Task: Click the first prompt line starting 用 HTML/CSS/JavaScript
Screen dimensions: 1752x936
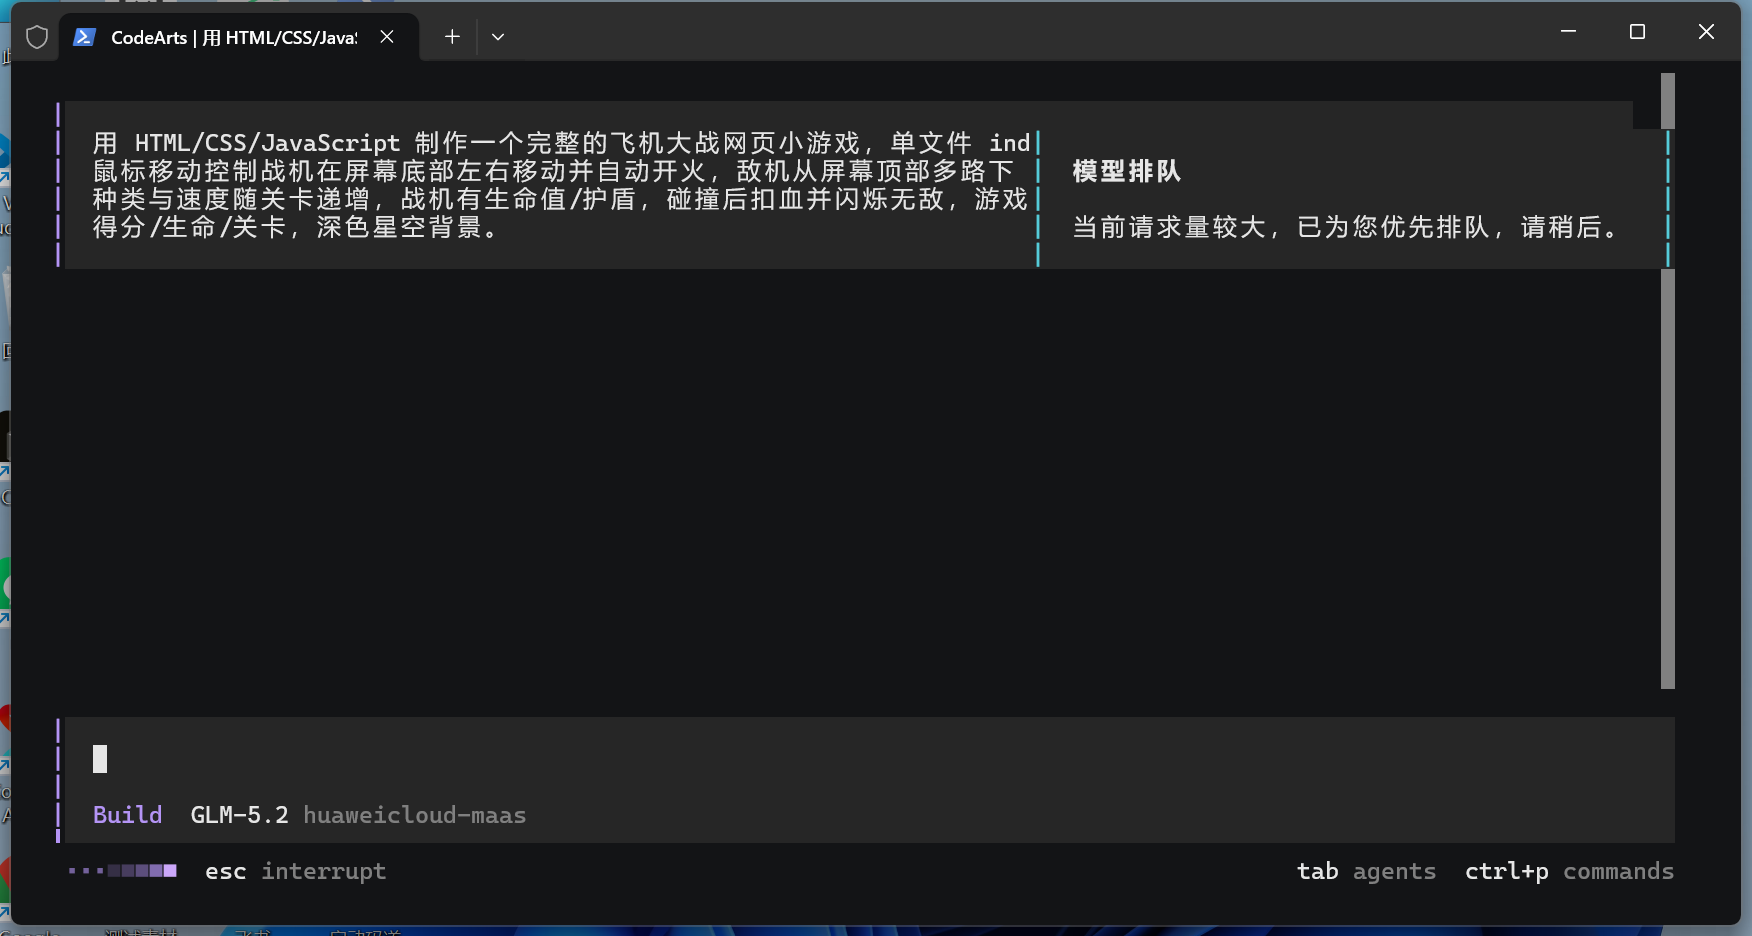Action: [x=561, y=143]
